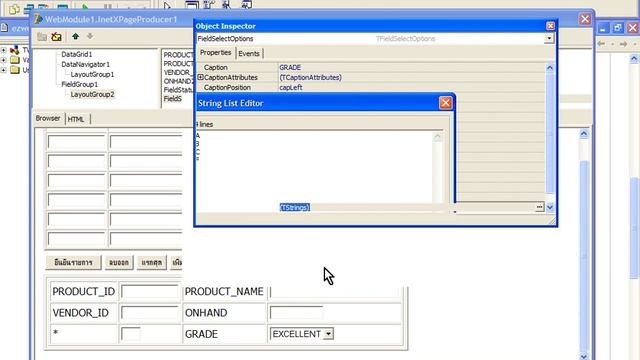Click the VENDOR_ID input field
This screenshot has width=640, height=360.
(150, 313)
